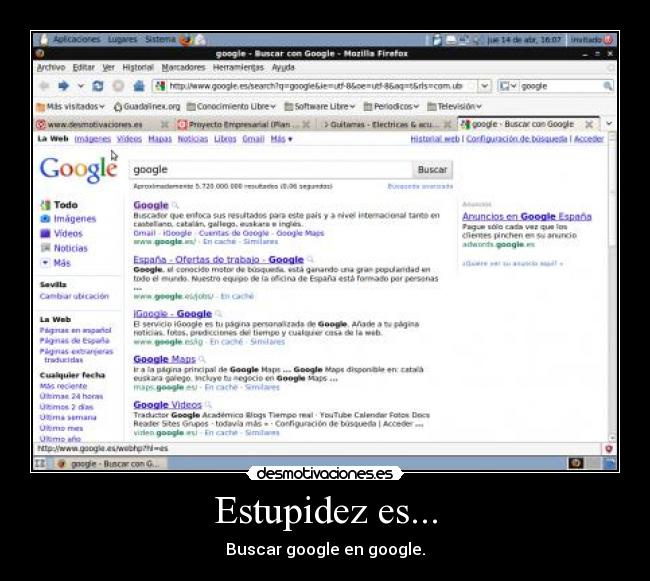This screenshot has width=650, height=581.
Task: Open the Ver menu
Action: [x=109, y=67]
